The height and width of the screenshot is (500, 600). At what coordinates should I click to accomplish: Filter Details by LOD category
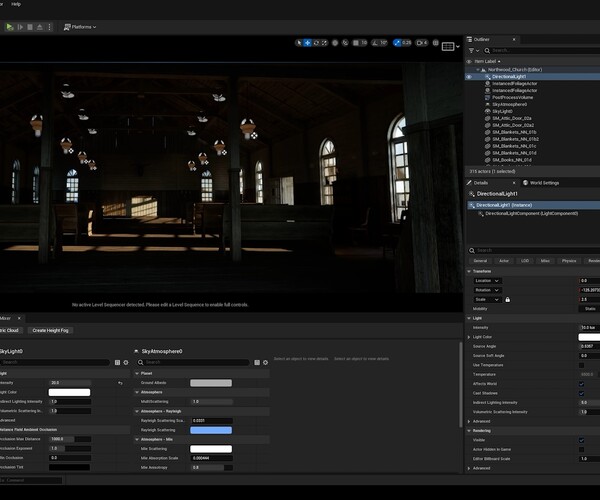click(x=525, y=261)
